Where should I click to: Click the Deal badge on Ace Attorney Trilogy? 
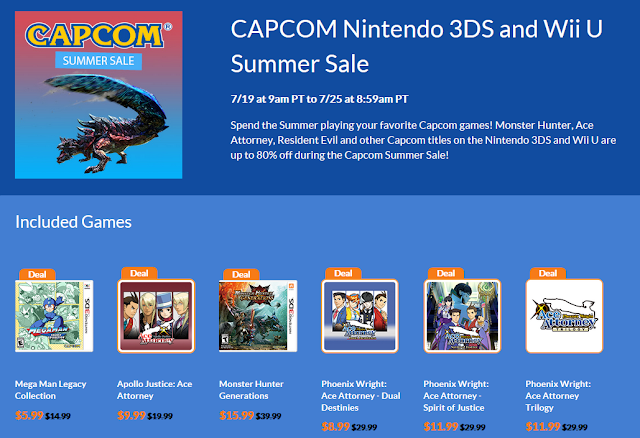pos(548,273)
